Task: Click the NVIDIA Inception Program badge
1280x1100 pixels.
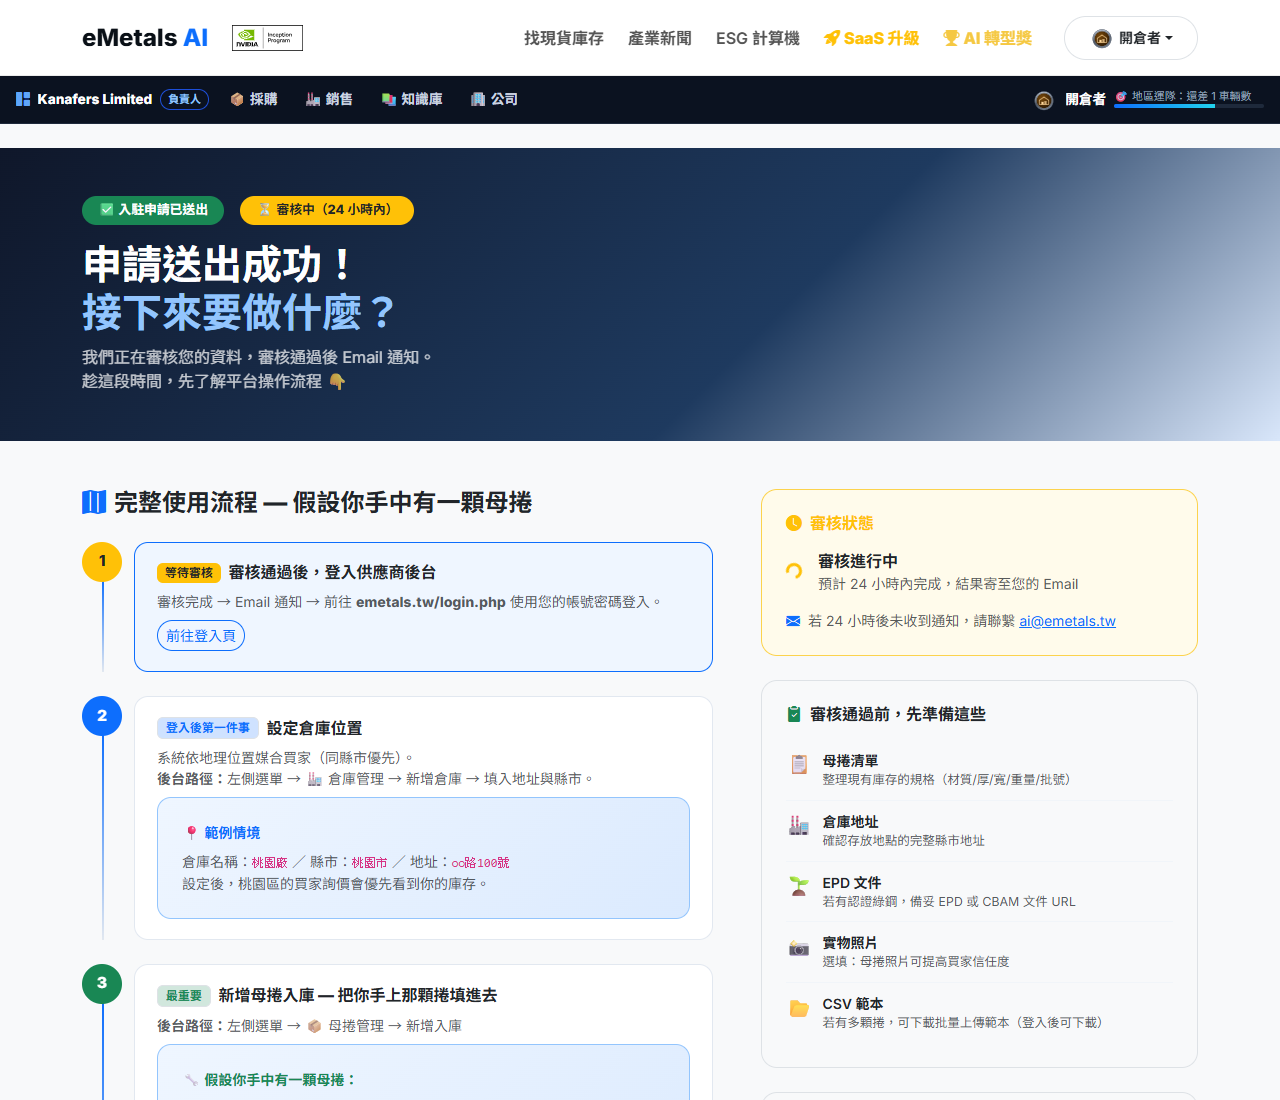Action: point(267,38)
